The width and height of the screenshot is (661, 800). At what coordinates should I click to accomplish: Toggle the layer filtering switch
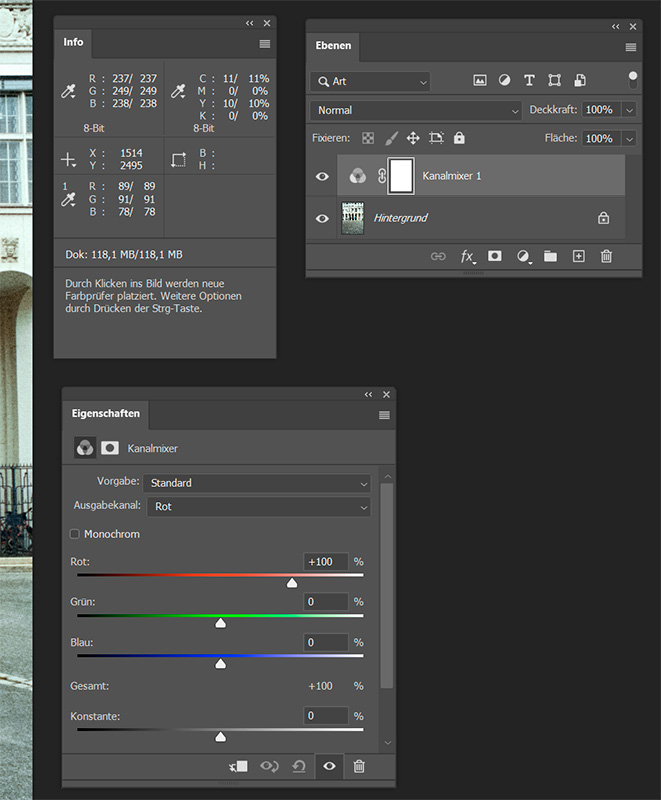pyautogui.click(x=633, y=80)
